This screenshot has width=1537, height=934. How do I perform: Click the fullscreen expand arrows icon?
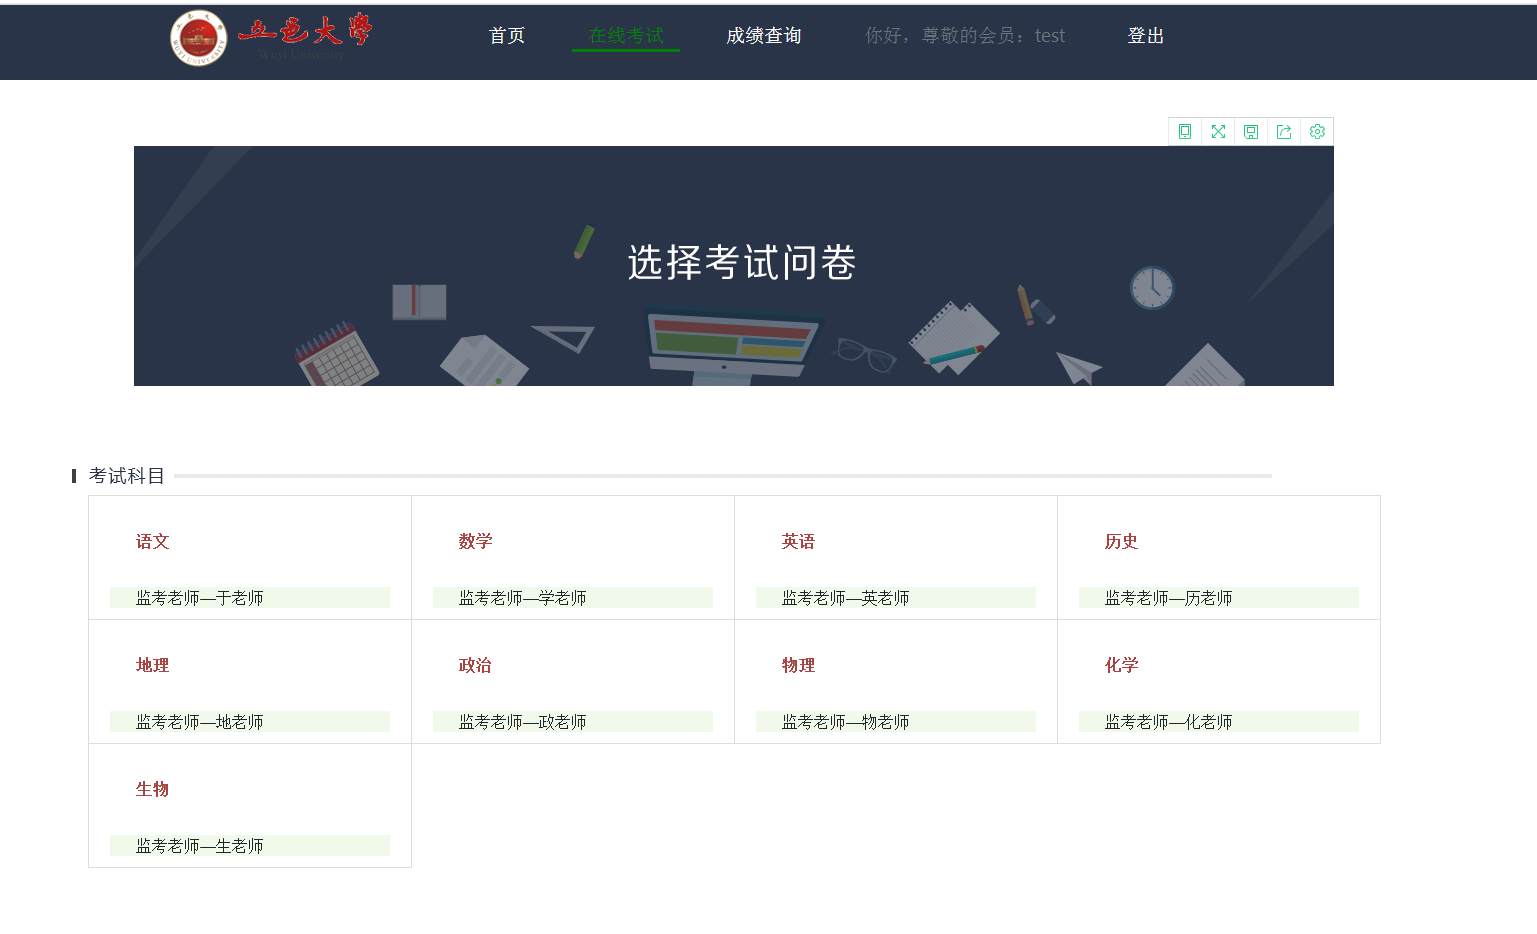1218,132
